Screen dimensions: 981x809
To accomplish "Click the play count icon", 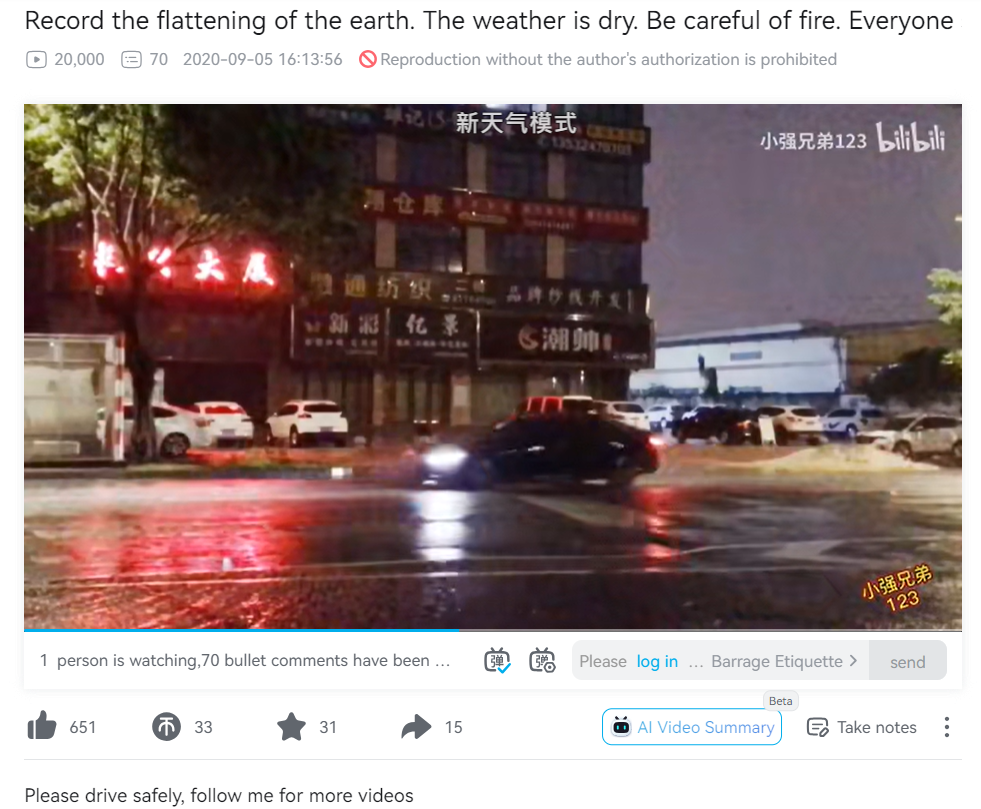I will point(36,59).
